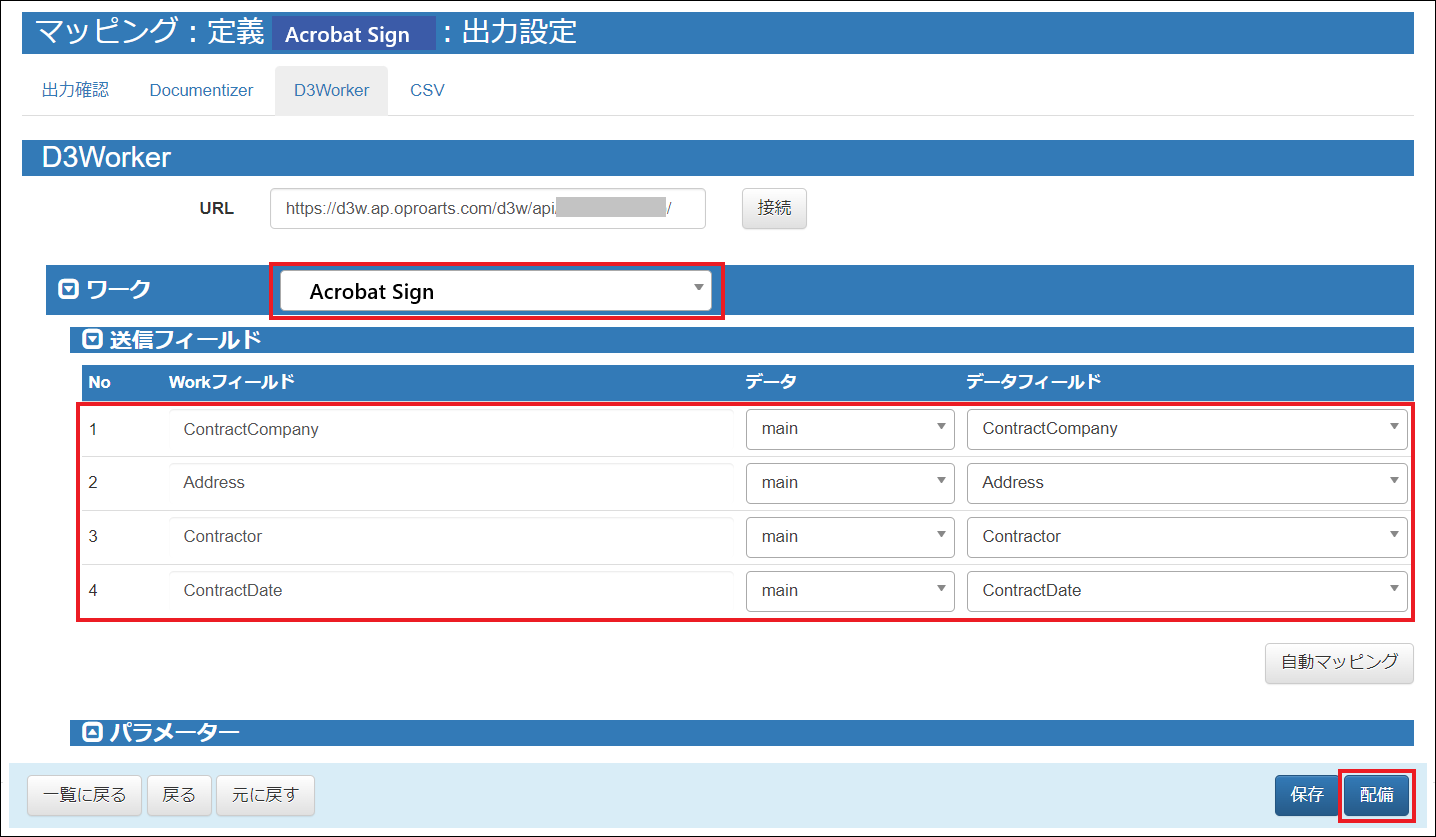Switch to the Documentizer tab

pyautogui.click(x=201, y=90)
